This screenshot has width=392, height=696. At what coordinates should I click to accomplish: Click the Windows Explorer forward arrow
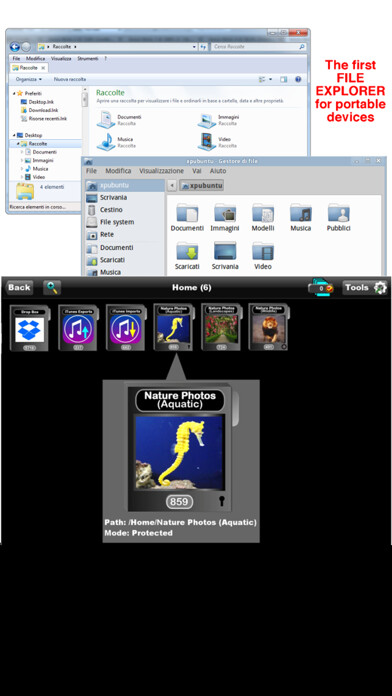26,47
